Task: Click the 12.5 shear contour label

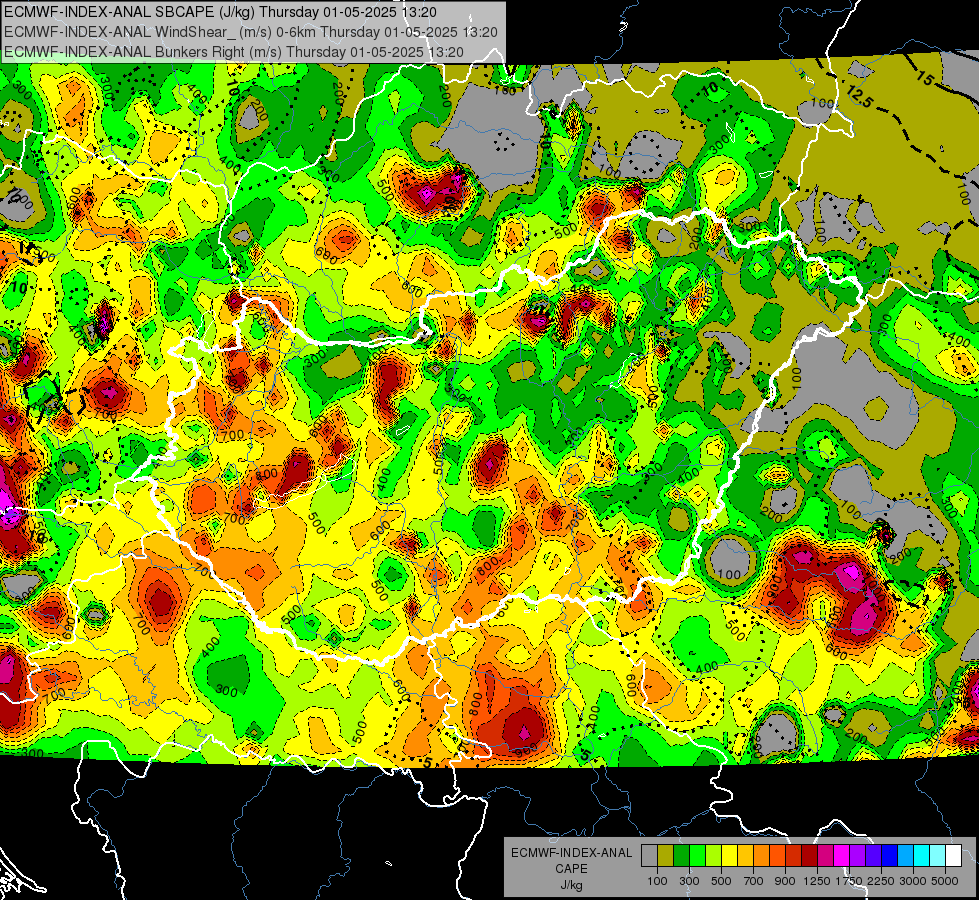Action: click(859, 97)
